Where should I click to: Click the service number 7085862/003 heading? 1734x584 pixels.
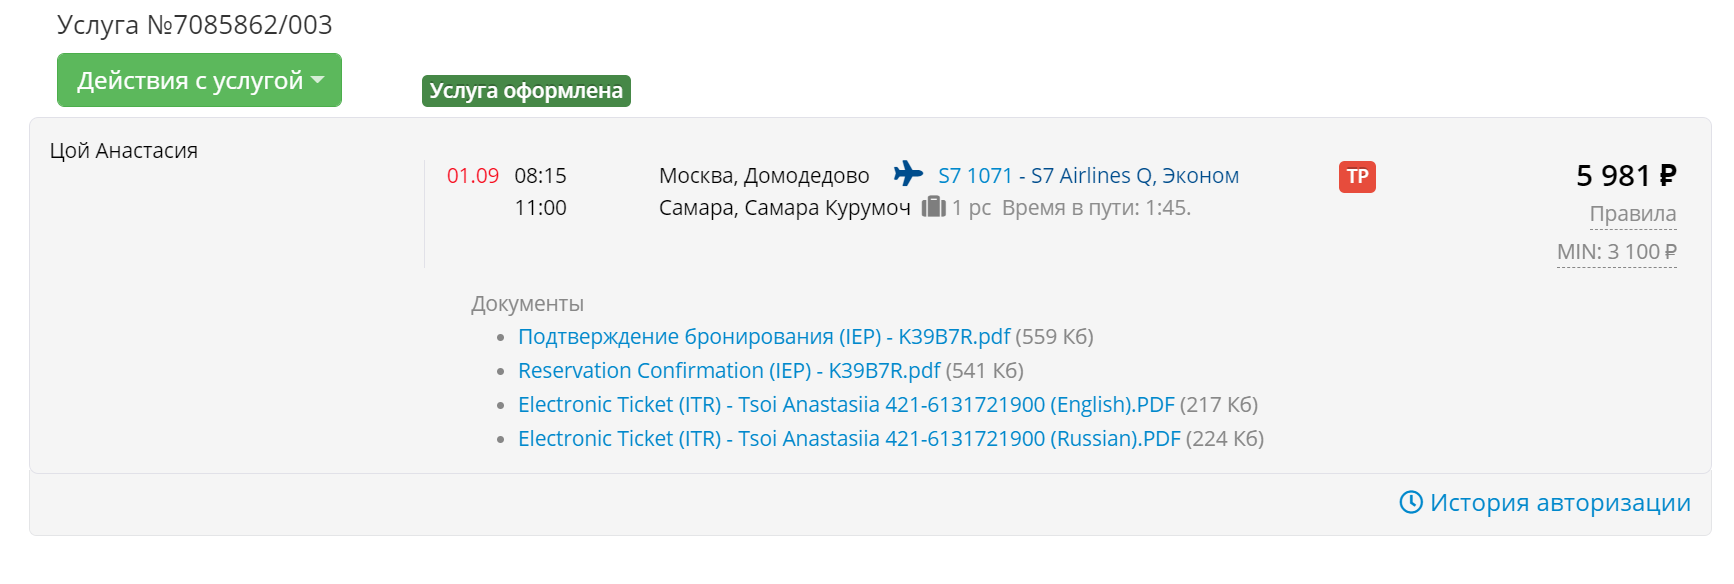195,25
